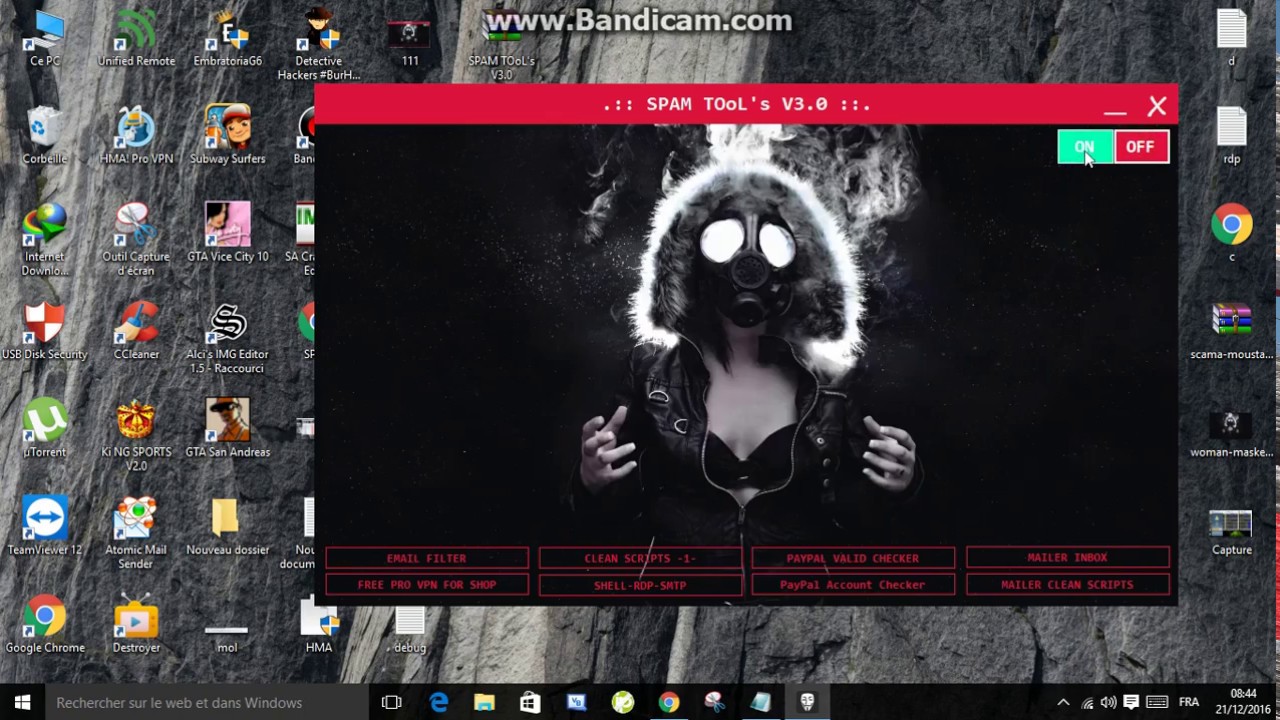
Task: Open the touch keyboard tray icon
Action: click(x=1156, y=702)
